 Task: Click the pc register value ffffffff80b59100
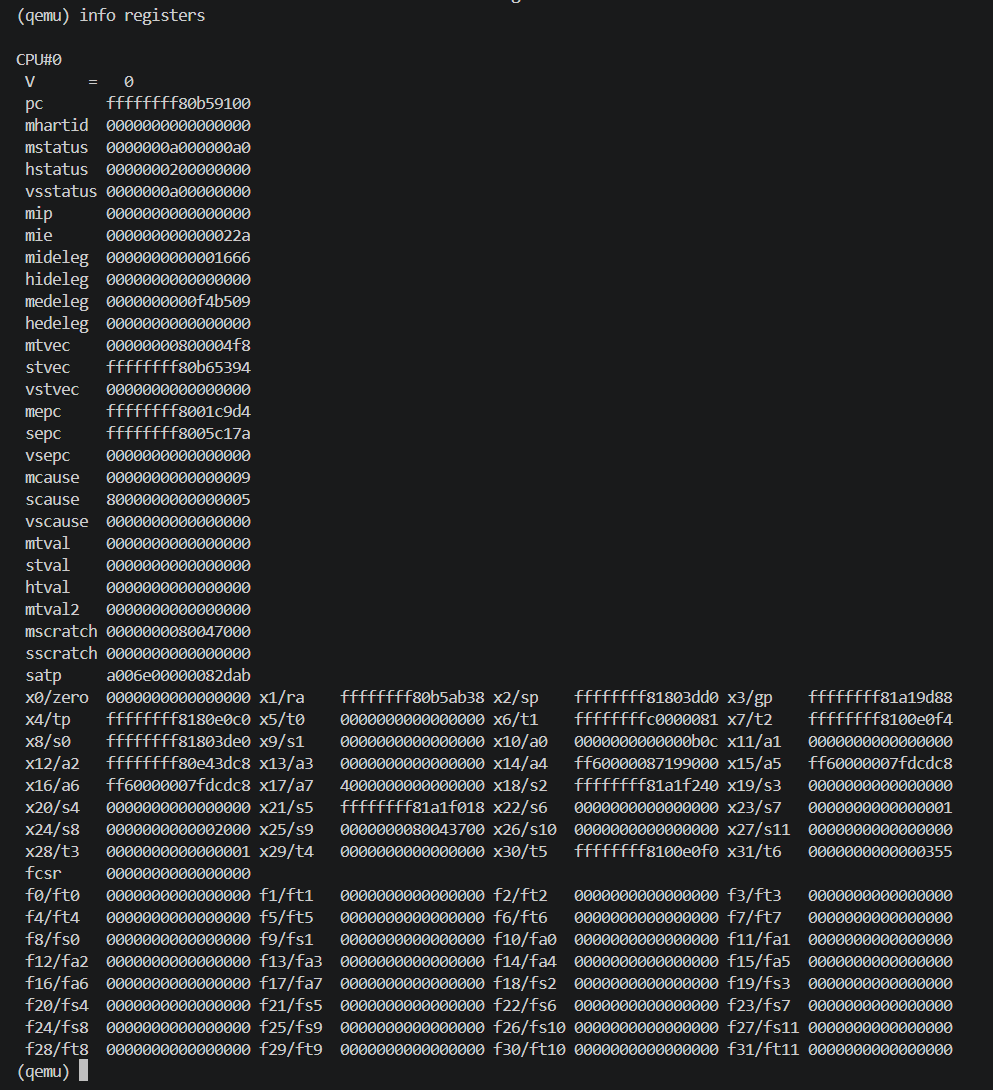178,104
